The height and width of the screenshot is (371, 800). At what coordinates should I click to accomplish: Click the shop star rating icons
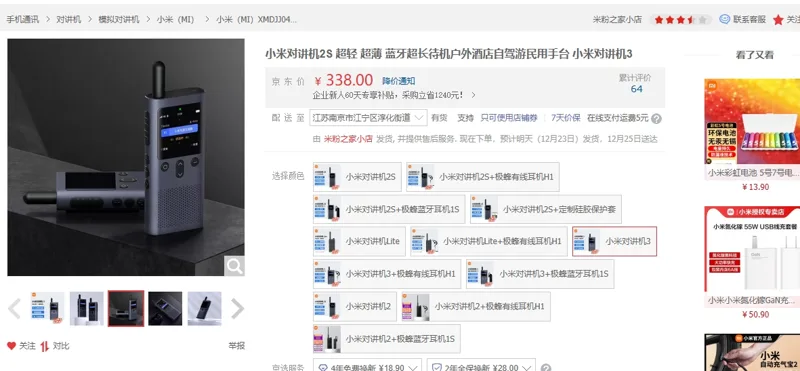(x=681, y=20)
